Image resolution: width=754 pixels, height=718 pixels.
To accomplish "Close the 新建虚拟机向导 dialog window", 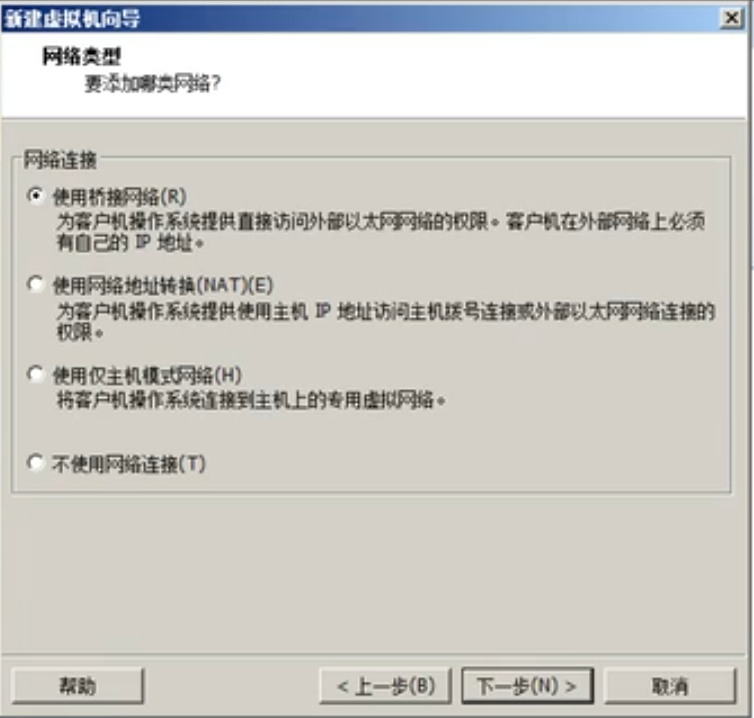I will (731, 18).
